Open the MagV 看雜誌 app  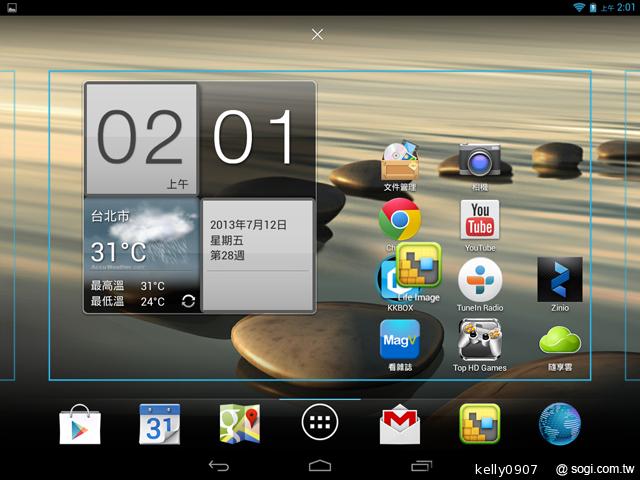point(400,345)
